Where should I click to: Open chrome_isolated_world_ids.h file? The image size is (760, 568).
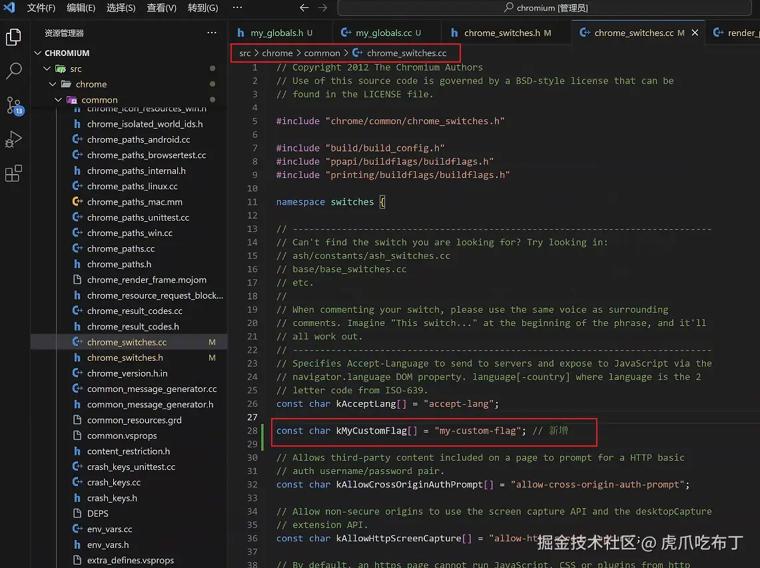pos(145,124)
